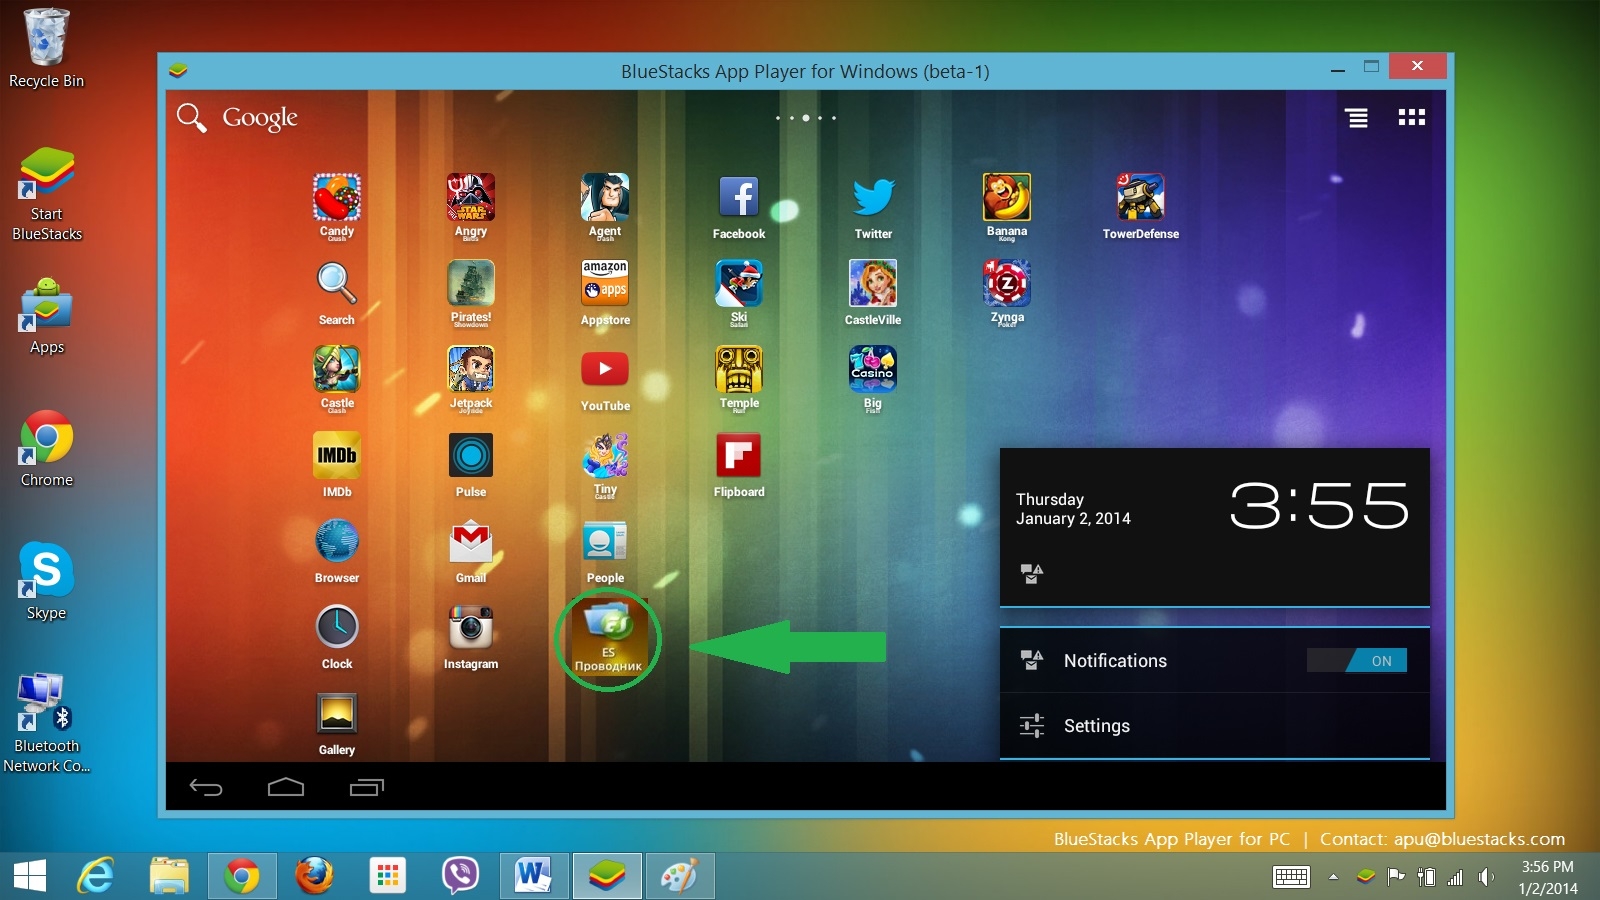Image resolution: width=1600 pixels, height=900 pixels.
Task: Click the home screen page indicator dots
Action: pos(806,118)
